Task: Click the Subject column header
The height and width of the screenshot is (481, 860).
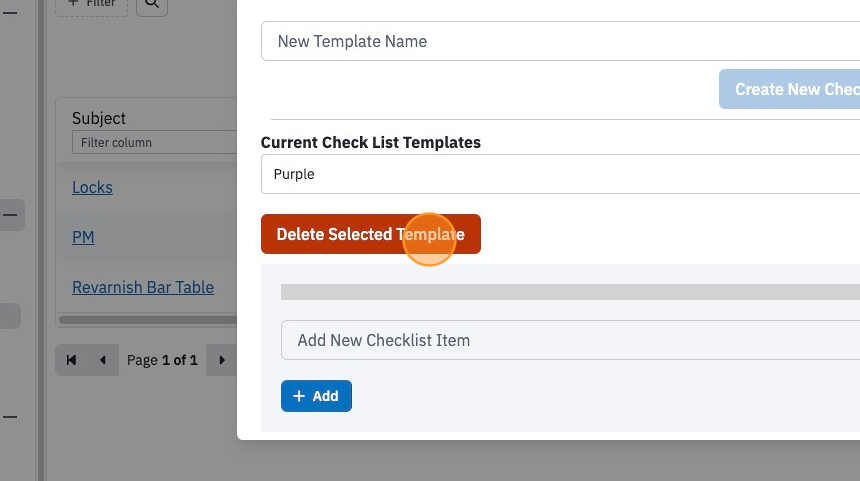Action: point(99,118)
